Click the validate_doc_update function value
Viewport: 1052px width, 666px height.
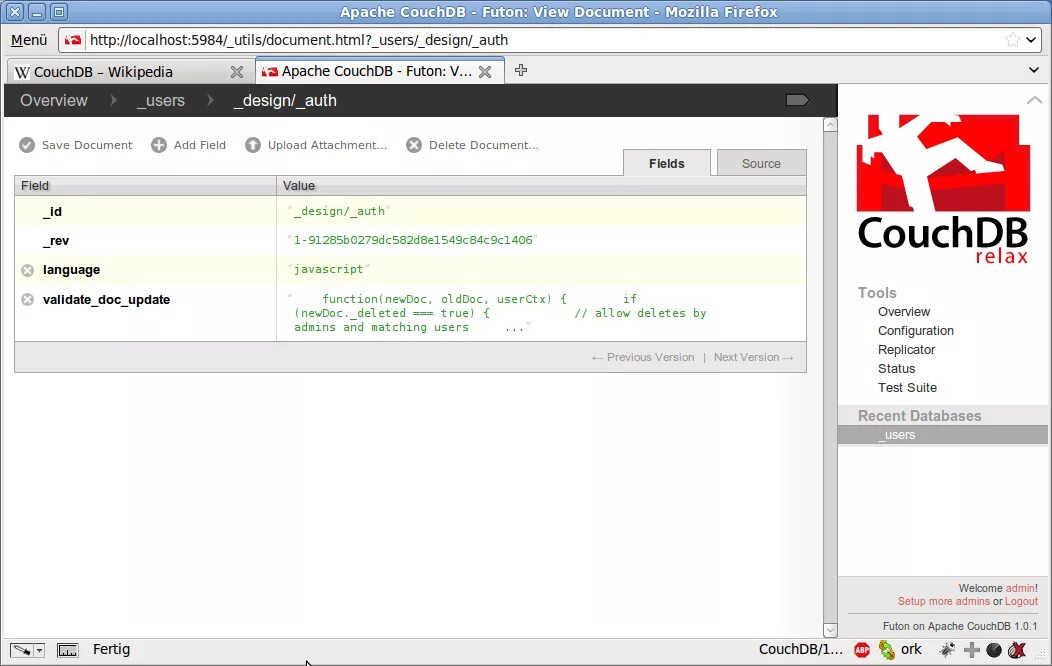tap(496, 313)
